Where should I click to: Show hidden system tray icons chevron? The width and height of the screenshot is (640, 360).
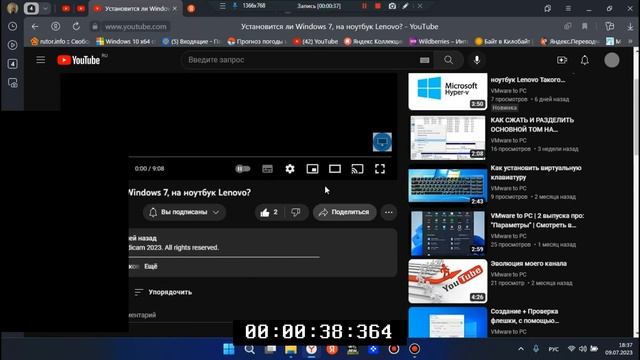point(521,349)
